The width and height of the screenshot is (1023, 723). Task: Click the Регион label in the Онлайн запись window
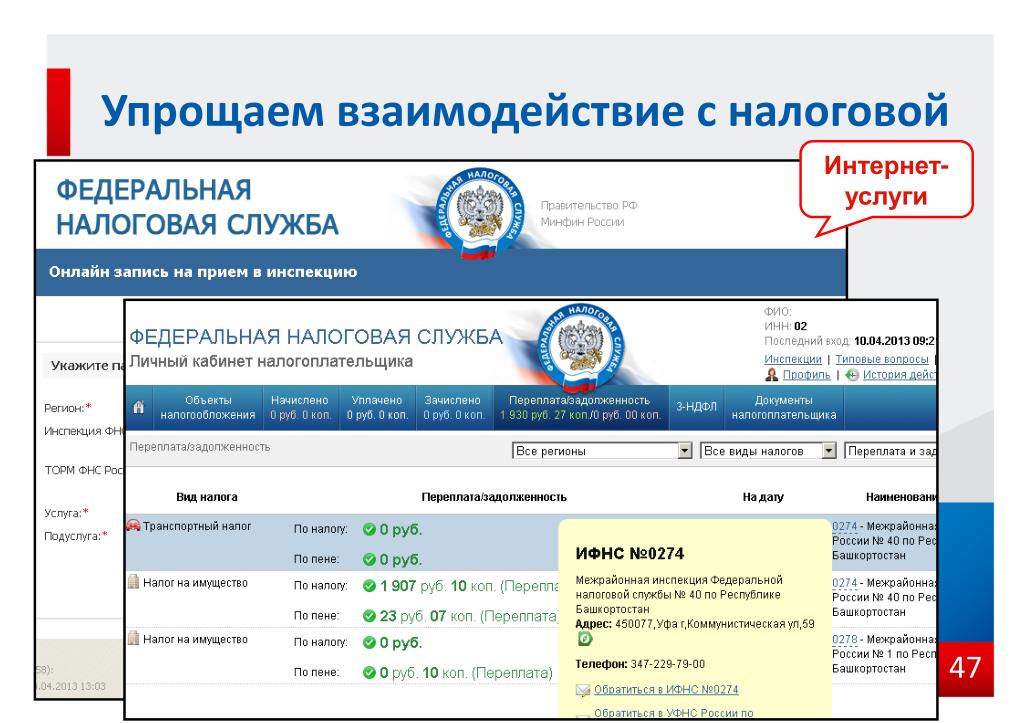[67, 408]
